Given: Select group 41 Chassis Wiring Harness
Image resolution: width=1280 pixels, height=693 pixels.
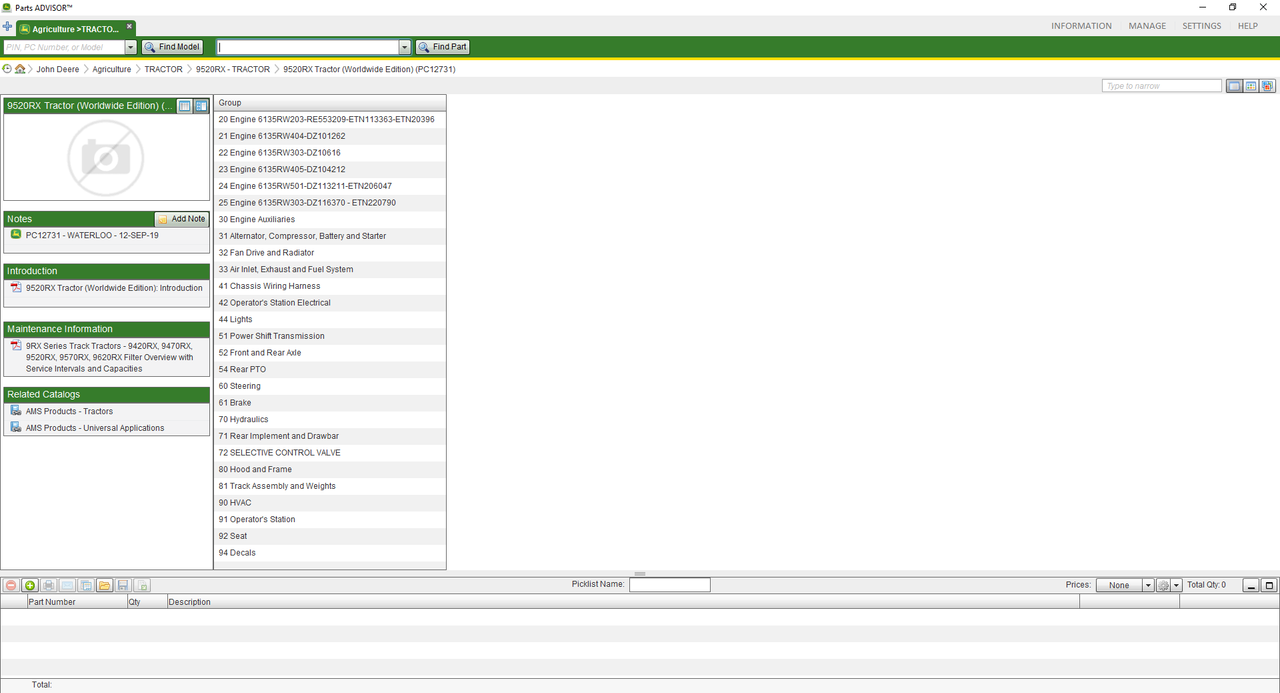Looking at the screenshot, I should (x=330, y=286).
